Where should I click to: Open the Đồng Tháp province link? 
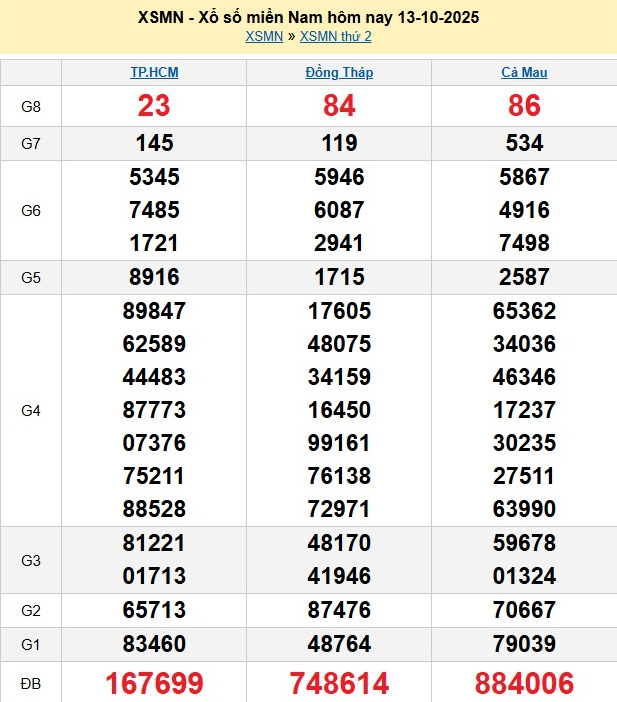pos(339,72)
